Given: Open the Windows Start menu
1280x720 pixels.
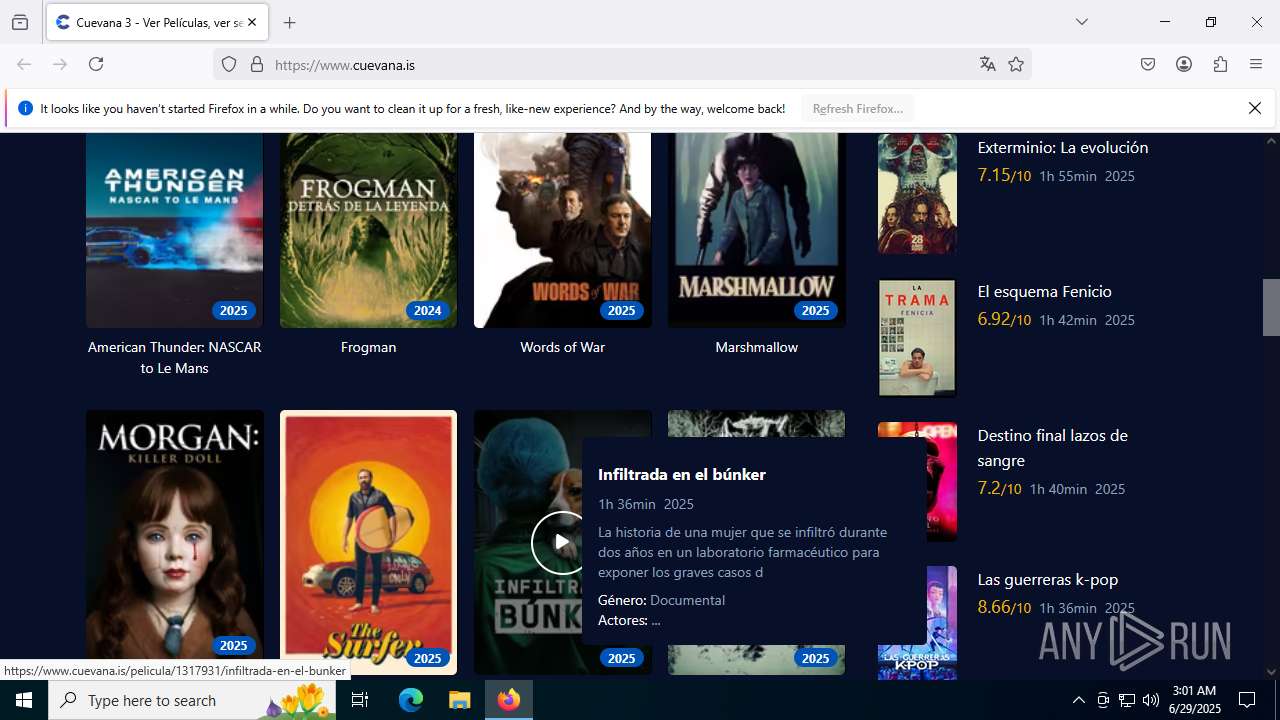Looking at the screenshot, I should [x=24, y=700].
